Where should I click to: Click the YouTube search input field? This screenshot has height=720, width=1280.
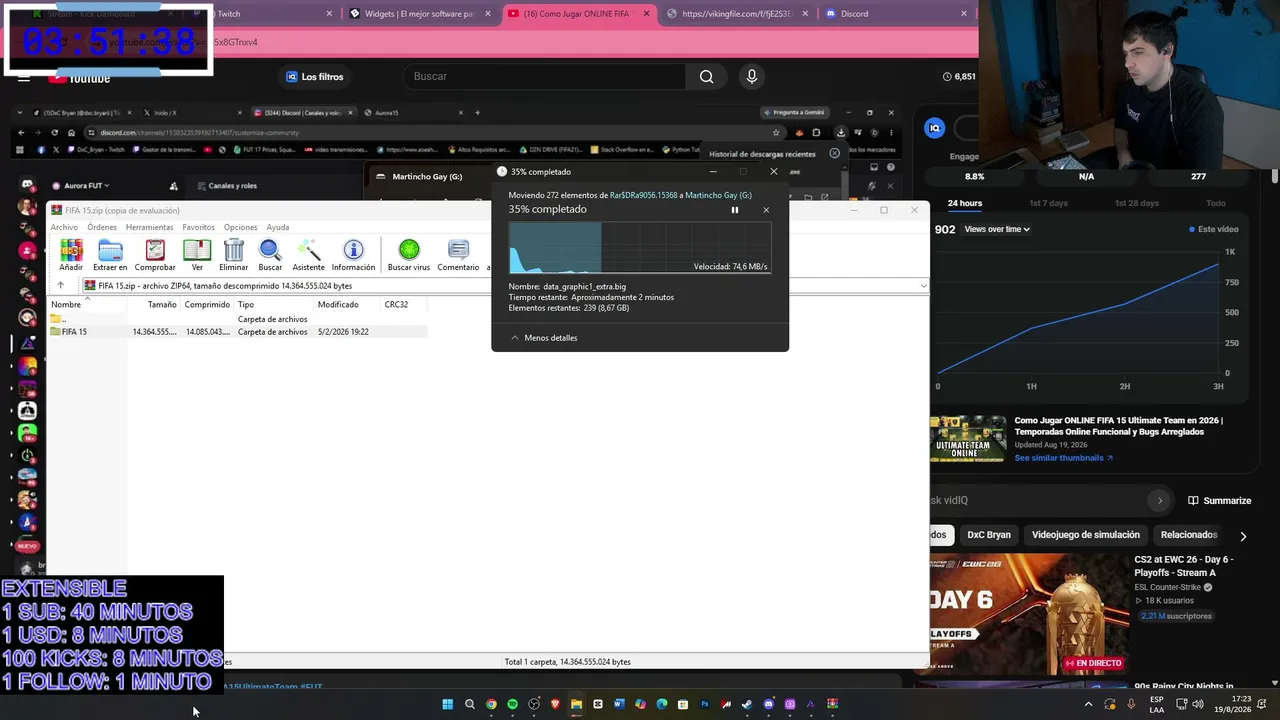click(x=545, y=76)
